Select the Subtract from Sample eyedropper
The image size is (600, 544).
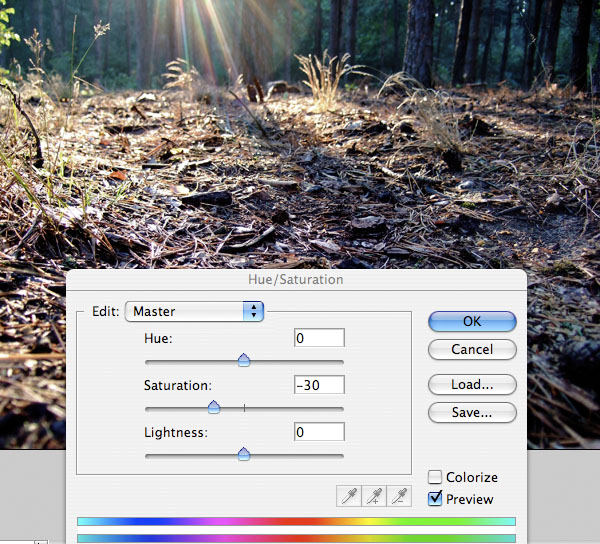399,496
